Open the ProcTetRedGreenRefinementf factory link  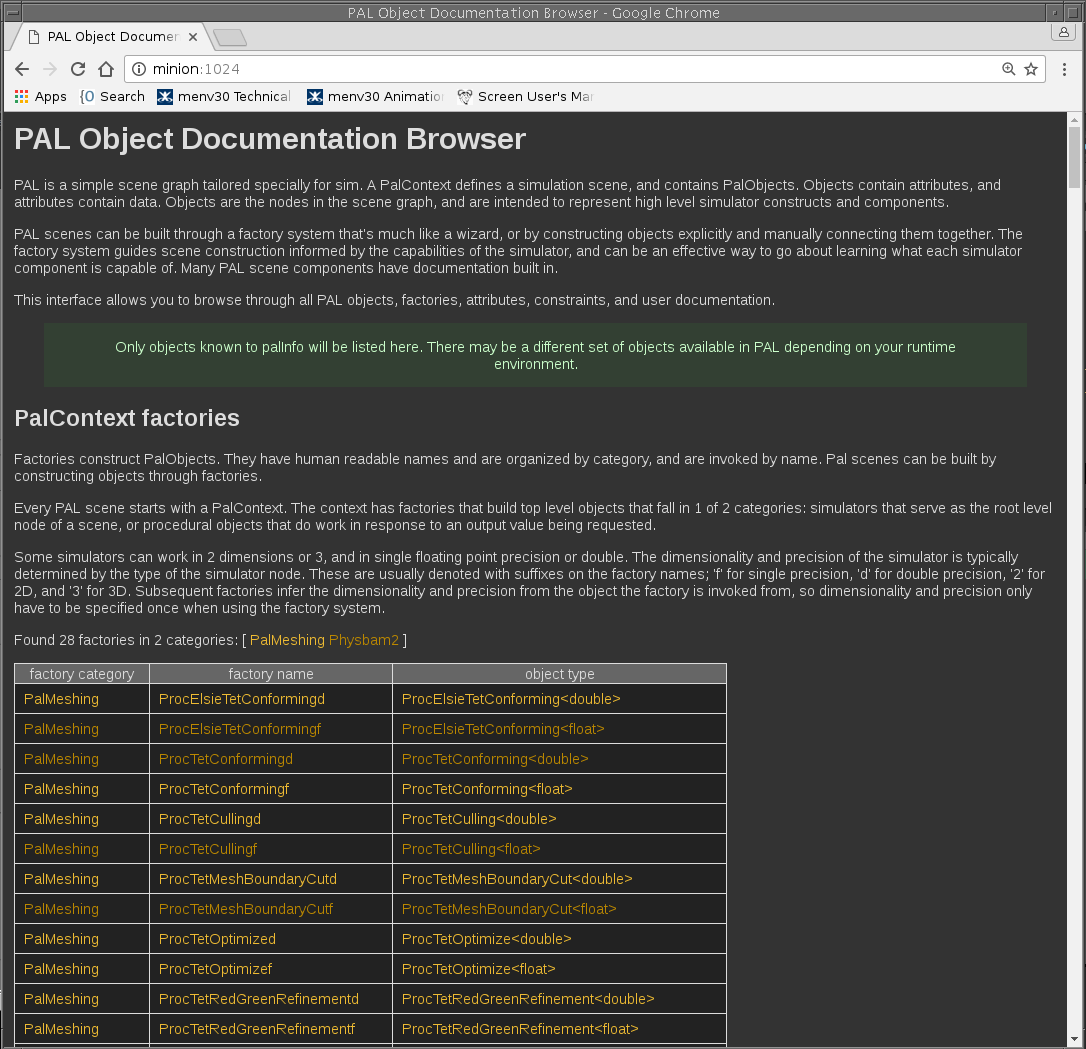coord(257,1029)
